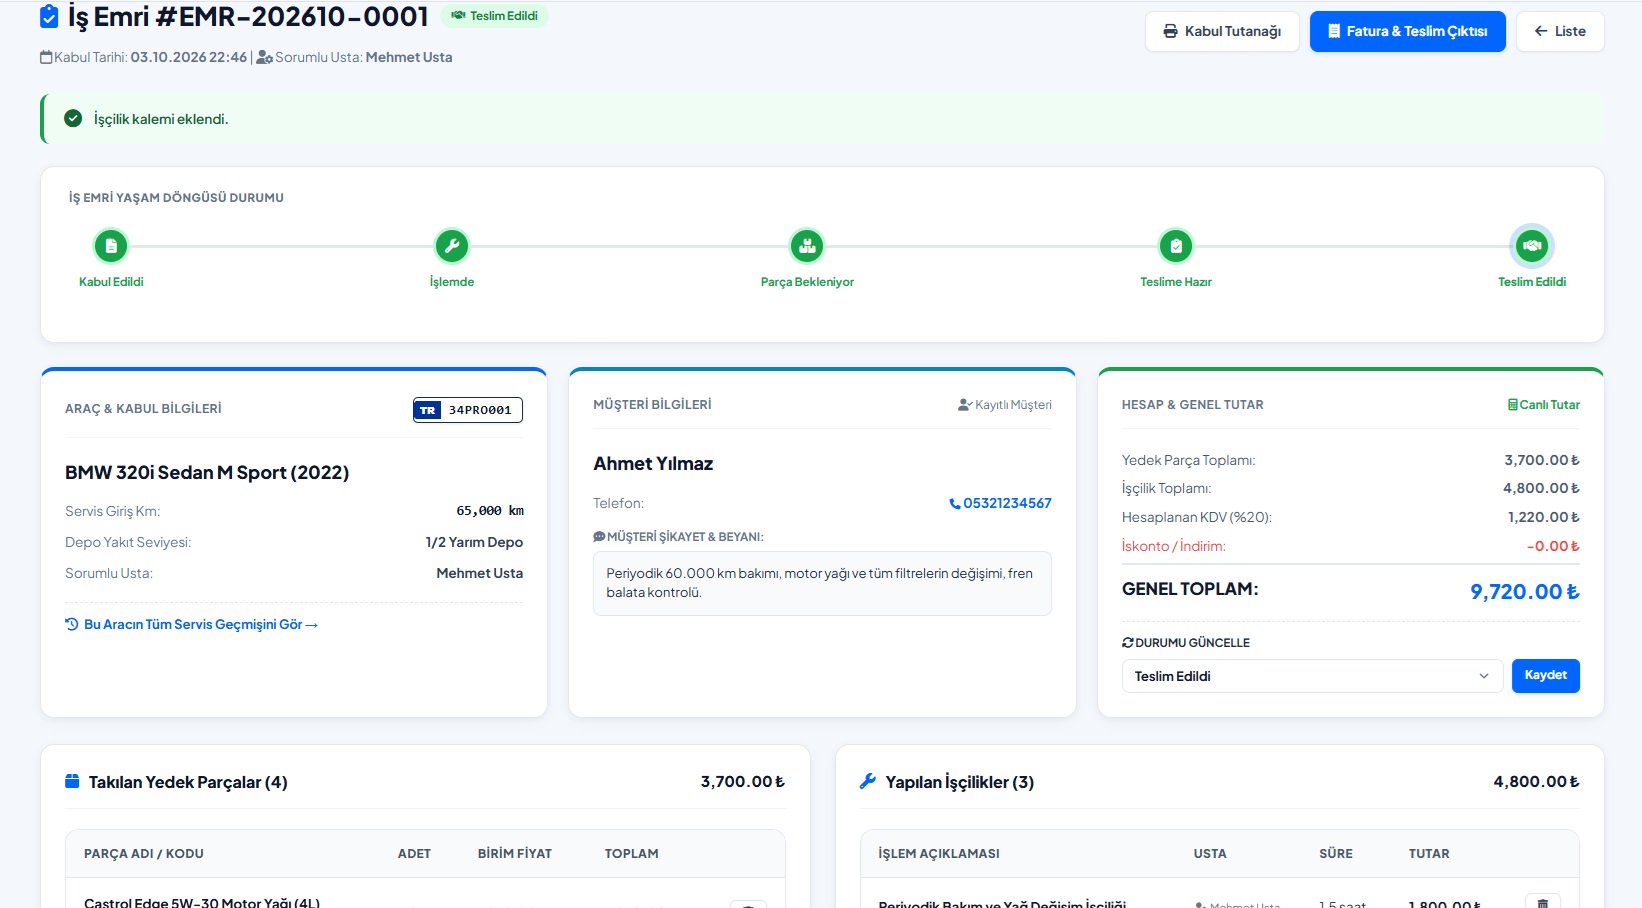The height and width of the screenshot is (908, 1642).
Task: Click the İşlemde wrench stage icon
Action: [x=452, y=246]
